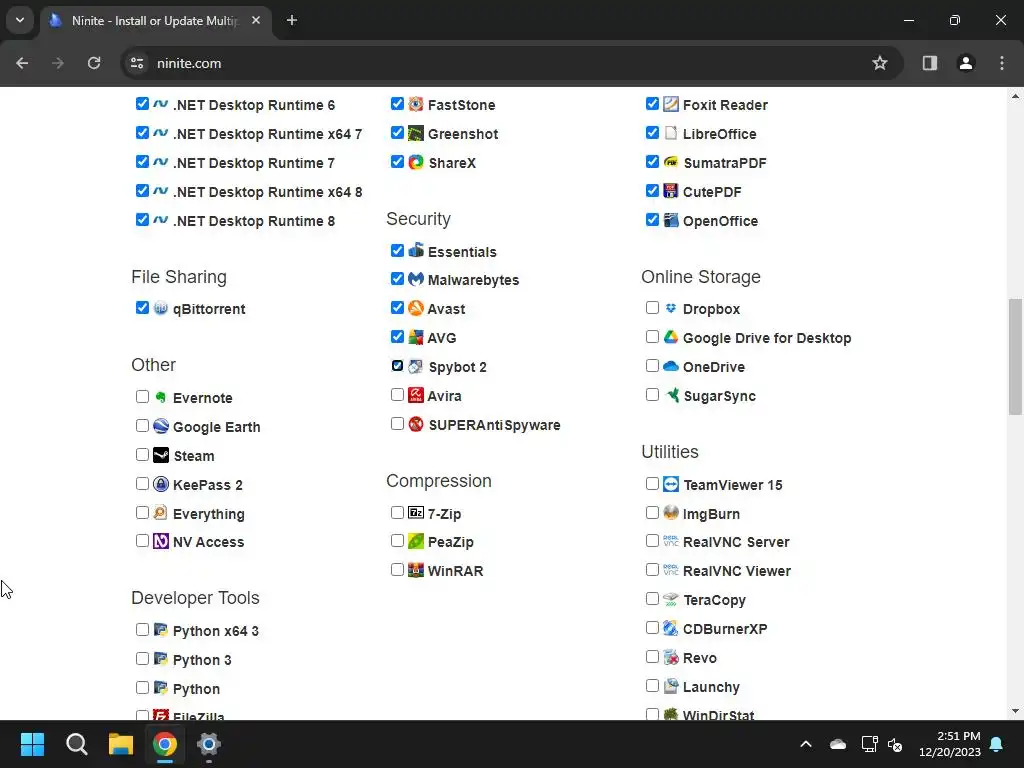Click the Greenshot icon
Viewport: 1024px width, 768px height.
pos(416,133)
